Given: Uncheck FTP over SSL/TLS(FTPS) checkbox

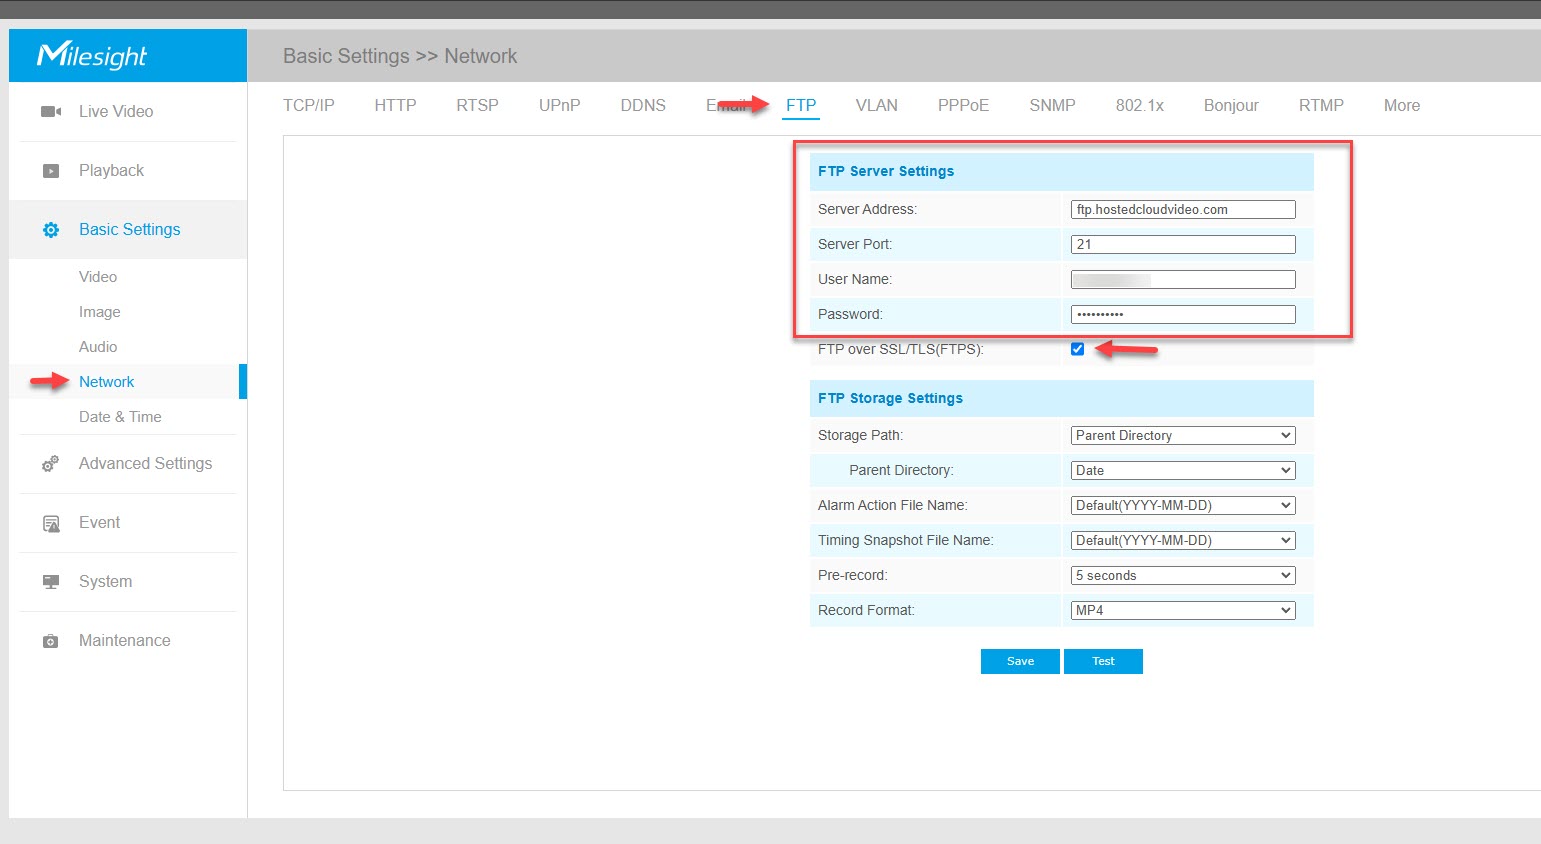Looking at the screenshot, I should coord(1077,349).
